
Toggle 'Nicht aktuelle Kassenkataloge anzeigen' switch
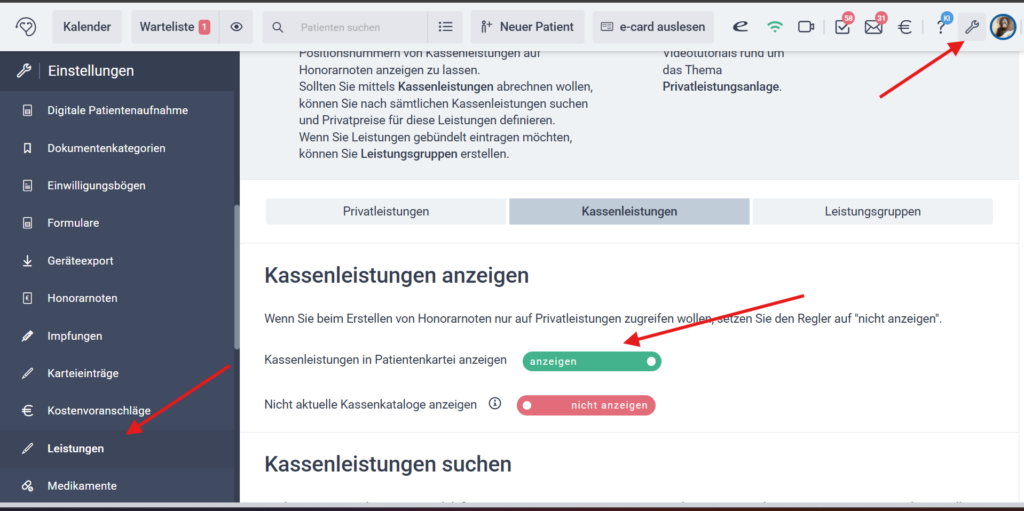[x=586, y=405]
